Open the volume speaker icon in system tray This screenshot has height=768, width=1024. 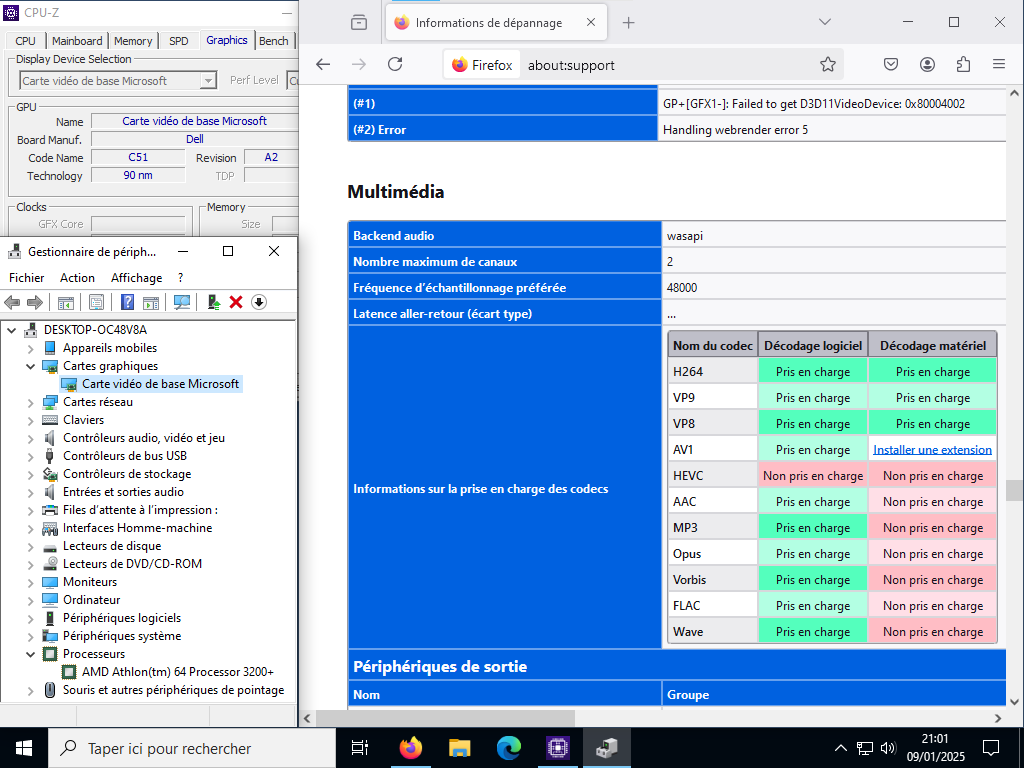click(888, 748)
